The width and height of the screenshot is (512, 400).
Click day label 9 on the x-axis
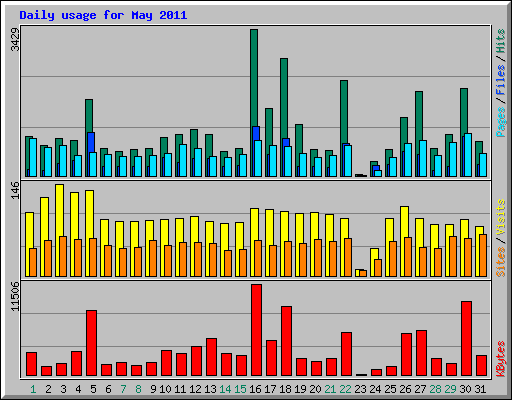153,389
